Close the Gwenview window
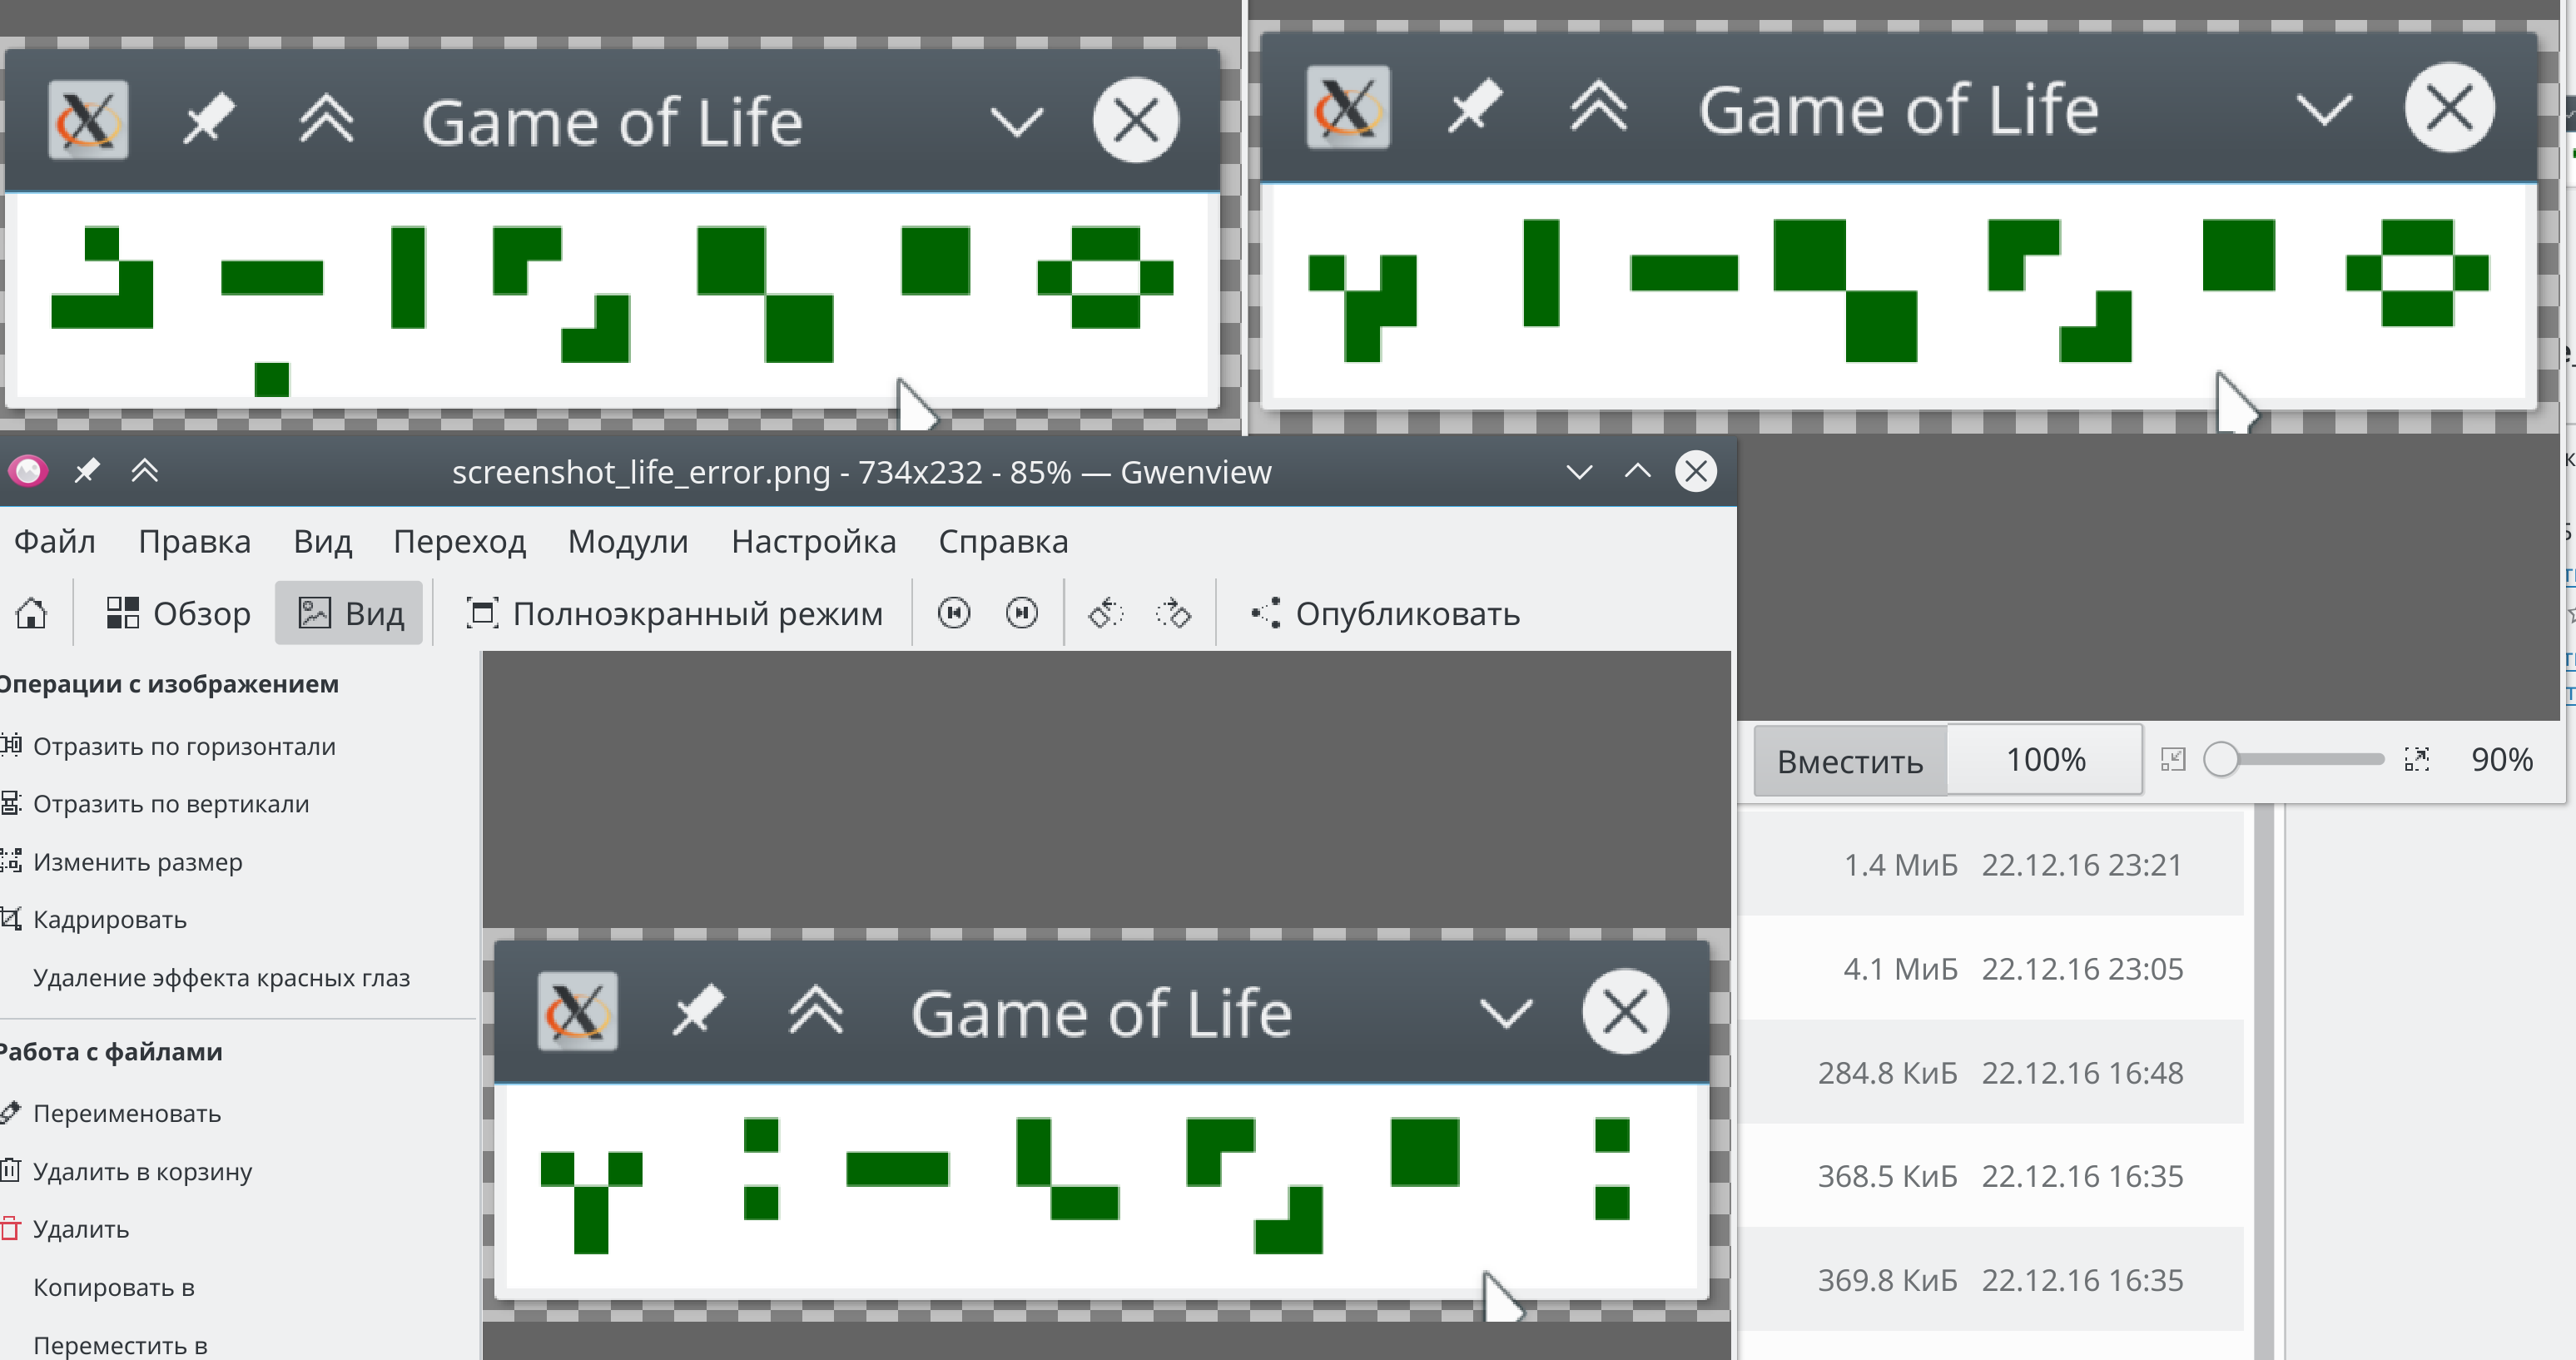 [x=1696, y=471]
